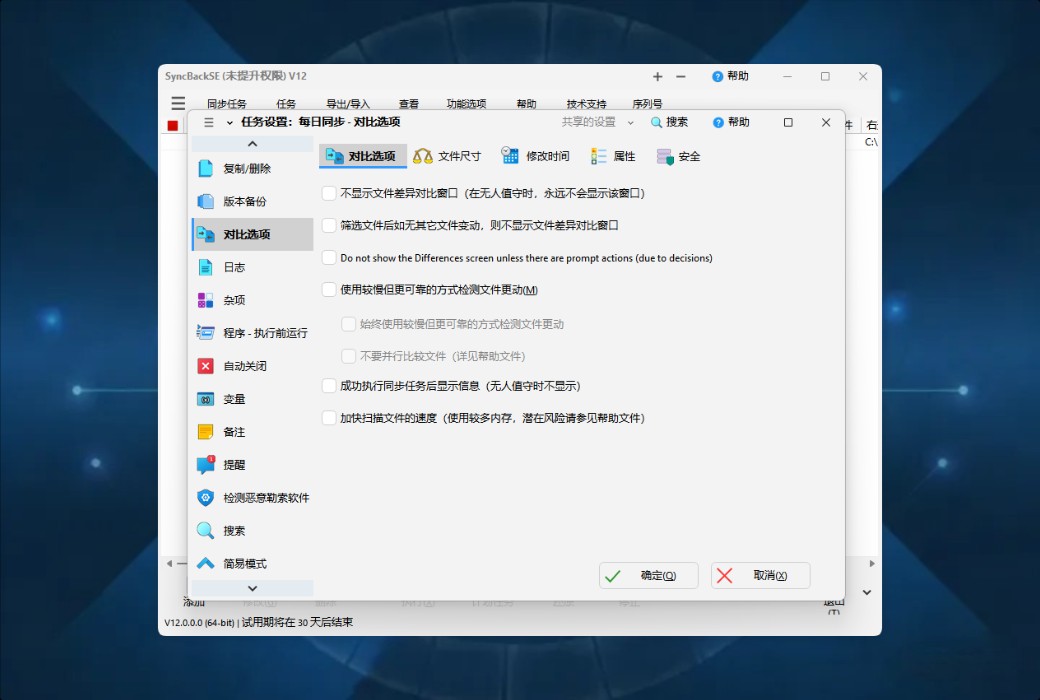Open the 变量 section
The image size is (1040, 700).
point(233,398)
